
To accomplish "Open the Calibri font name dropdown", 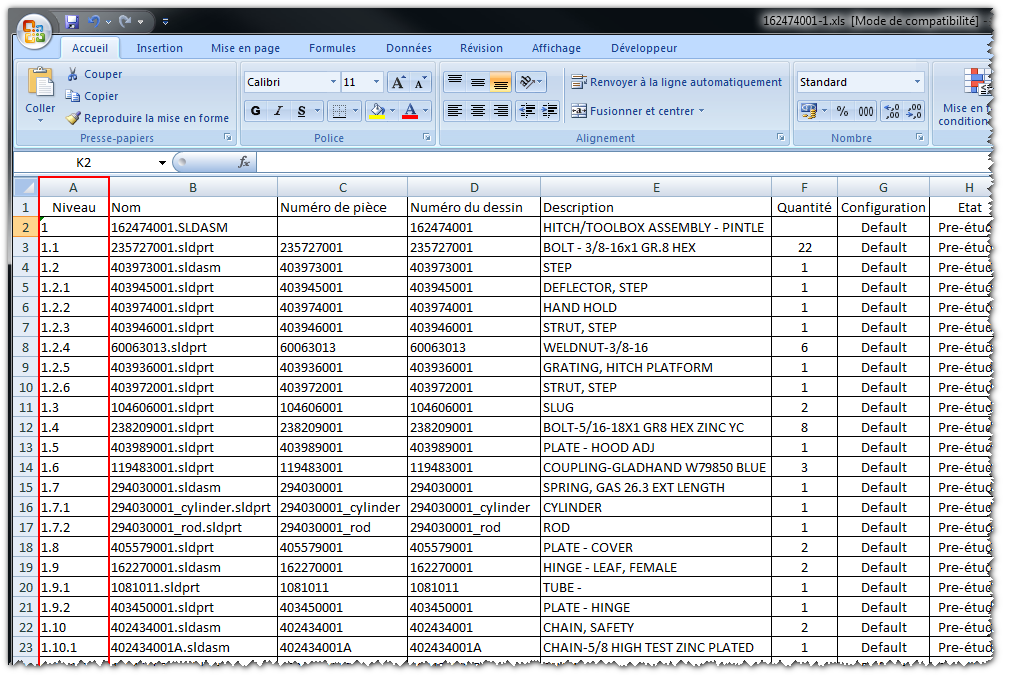I will coord(333,82).
